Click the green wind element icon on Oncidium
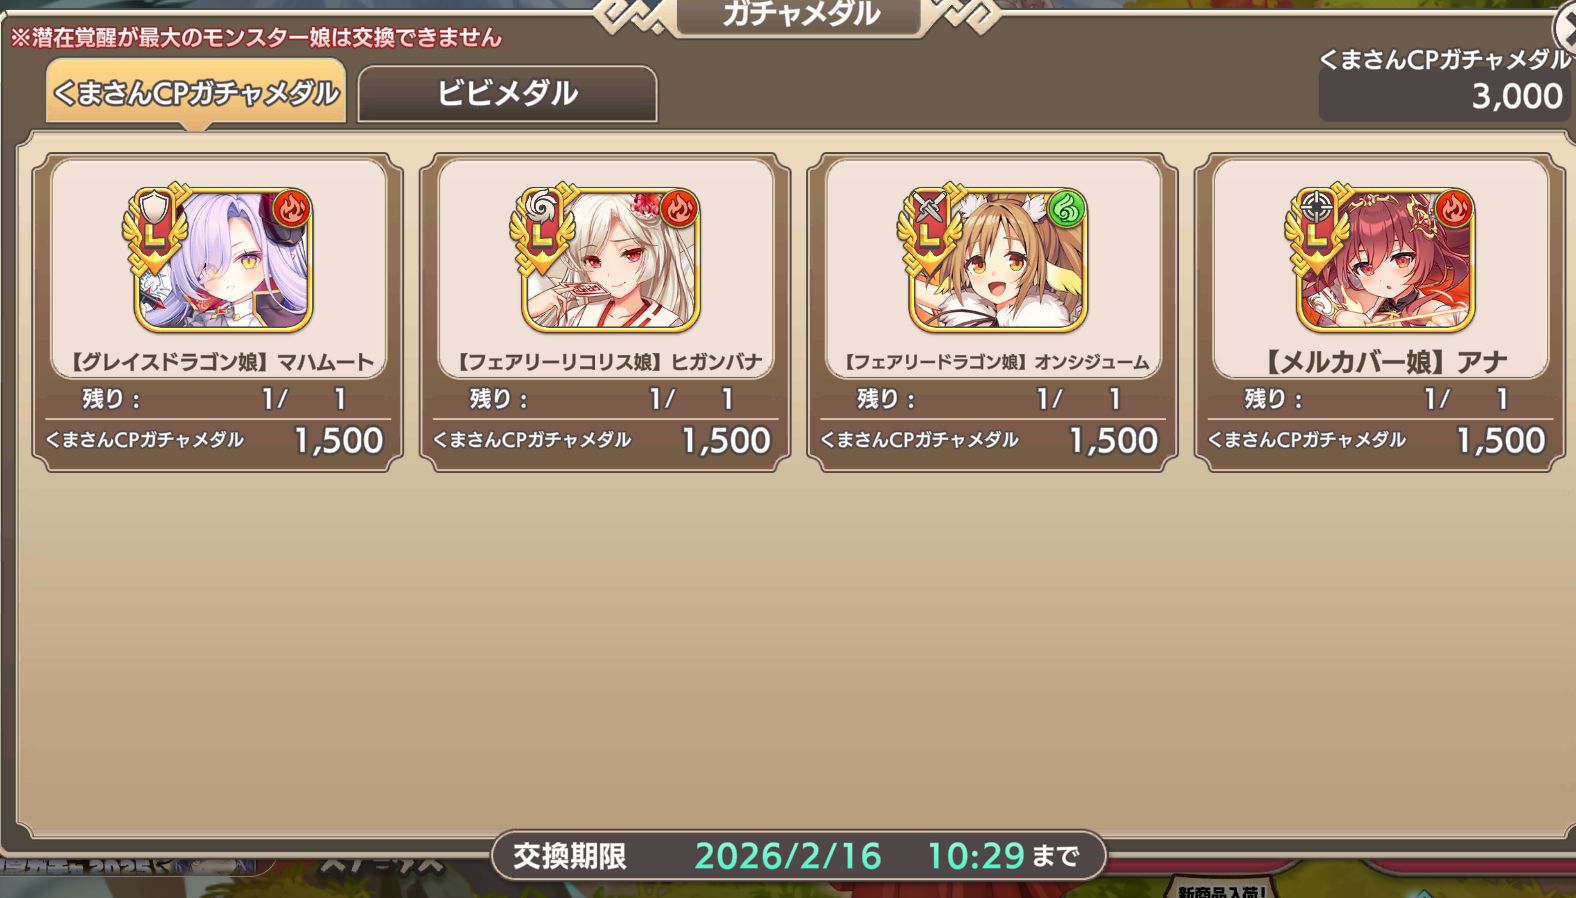Screen dimensions: 1576x898 pyautogui.click(x=1067, y=210)
